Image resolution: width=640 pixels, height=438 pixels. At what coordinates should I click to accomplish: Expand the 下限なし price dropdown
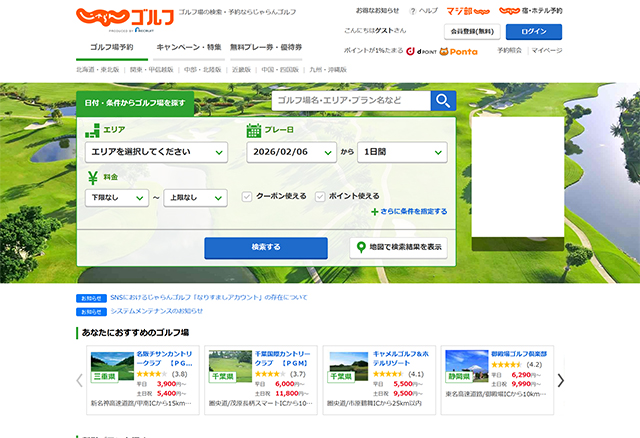[x=116, y=198]
